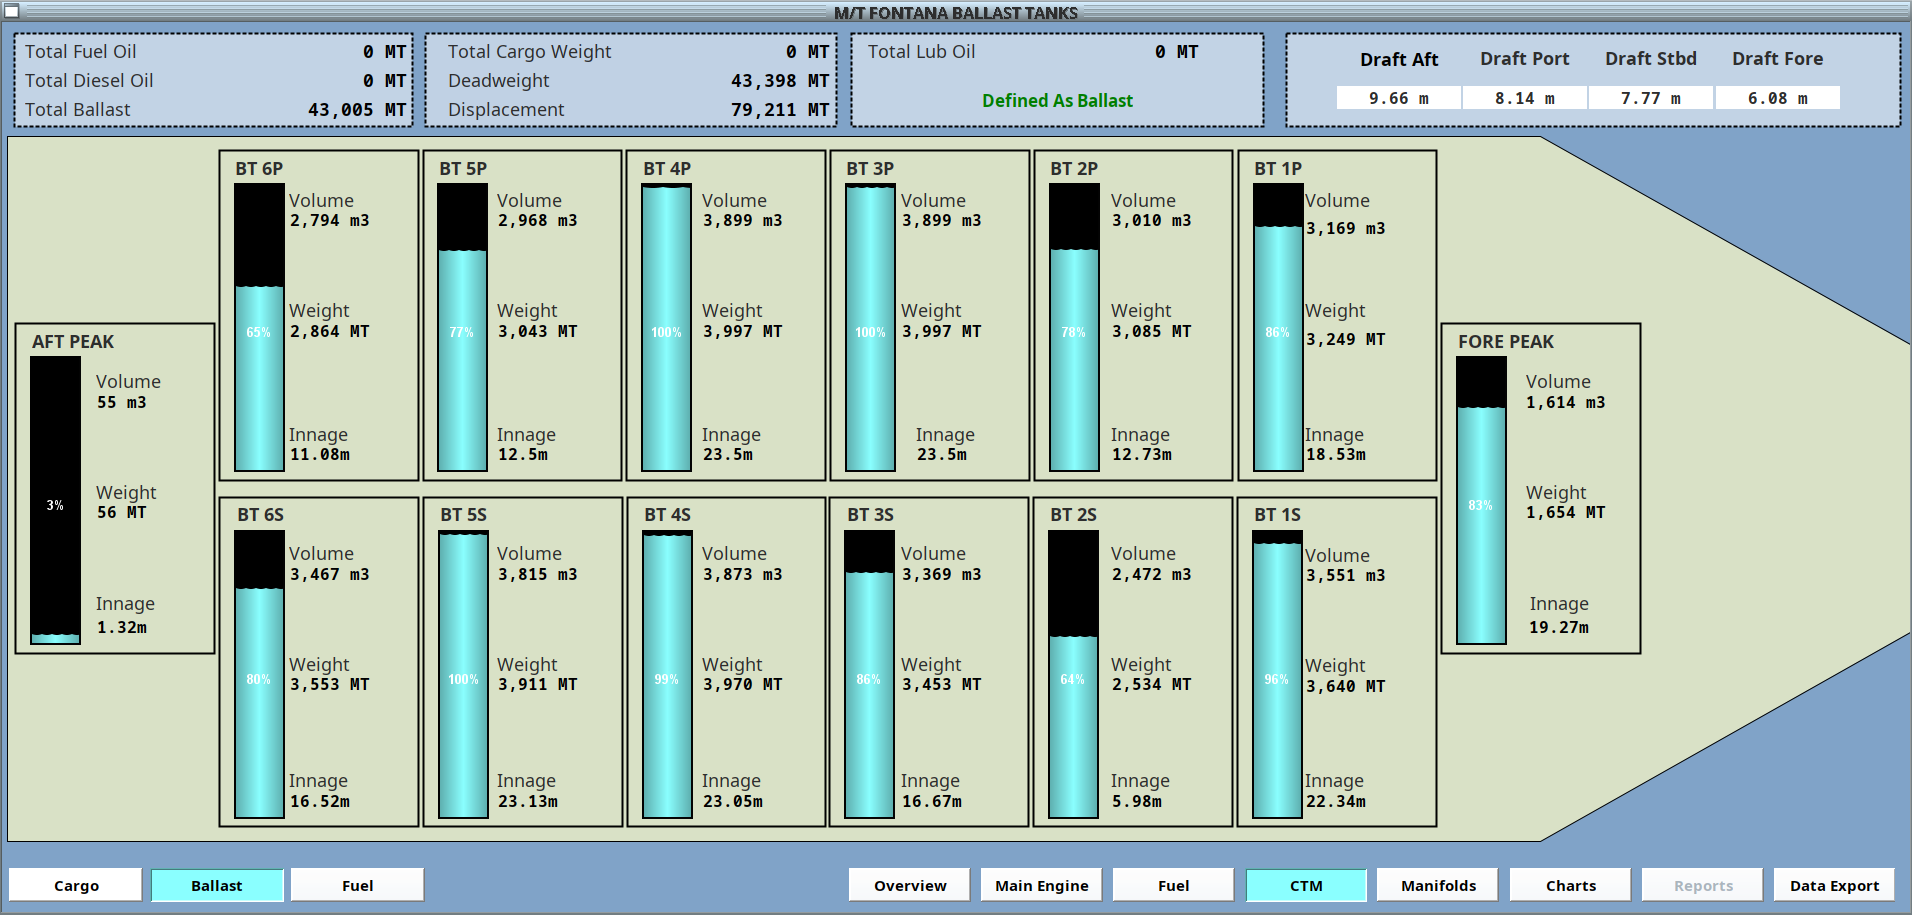Click BT 6S innage 16.52m
This screenshot has width=1912, height=915.
coord(320,802)
